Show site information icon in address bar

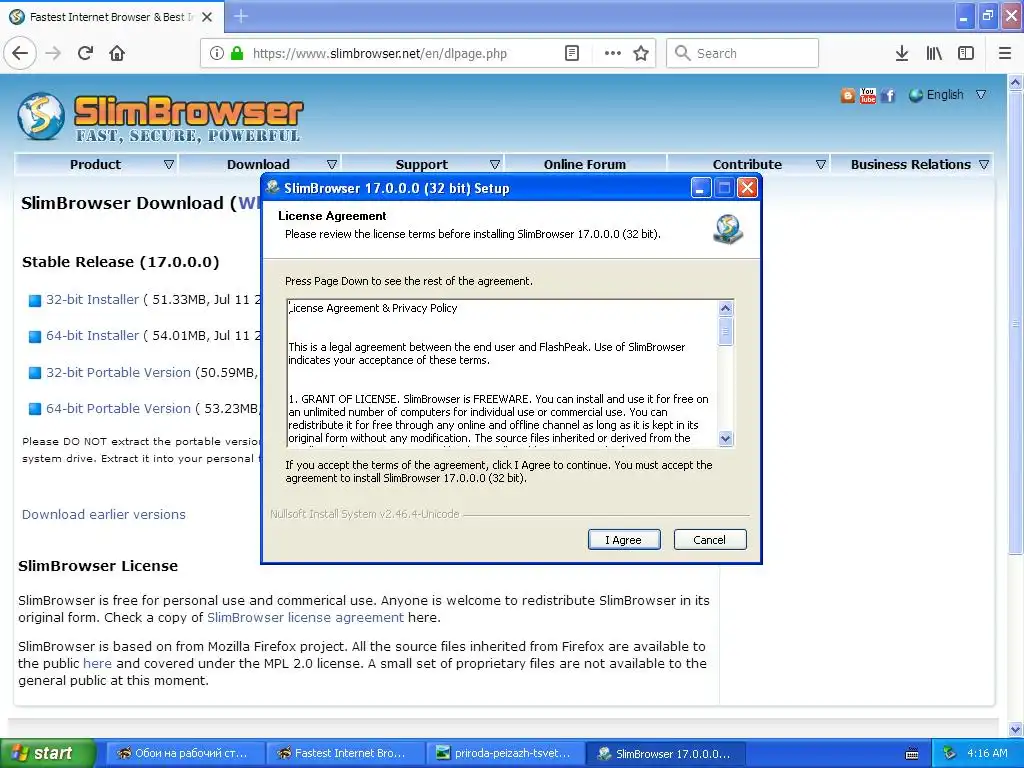click(x=217, y=53)
